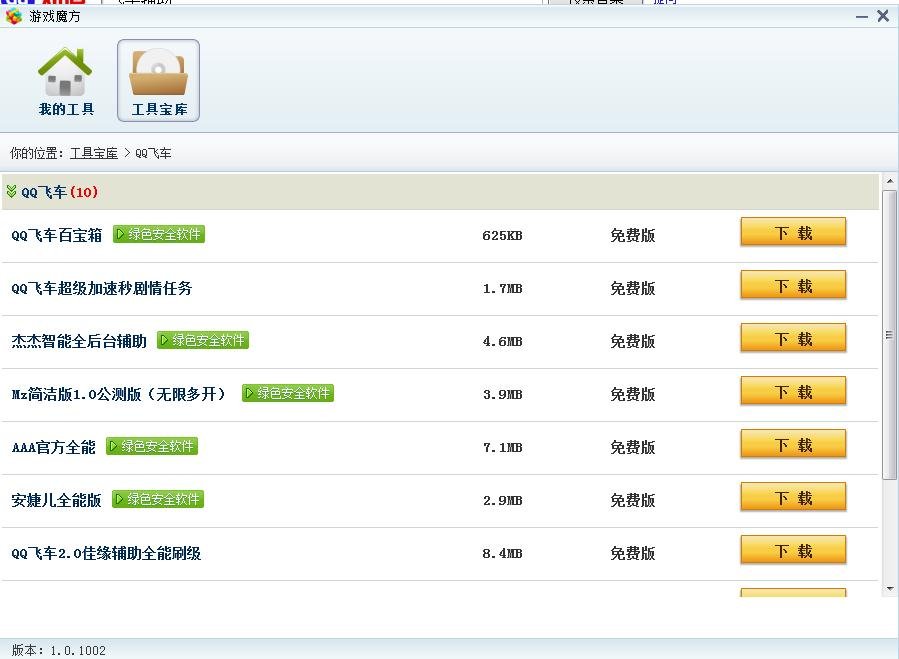The height and width of the screenshot is (659, 899).
Task: Select the tool name QQ飞车百宝箱
Action: click(56, 234)
